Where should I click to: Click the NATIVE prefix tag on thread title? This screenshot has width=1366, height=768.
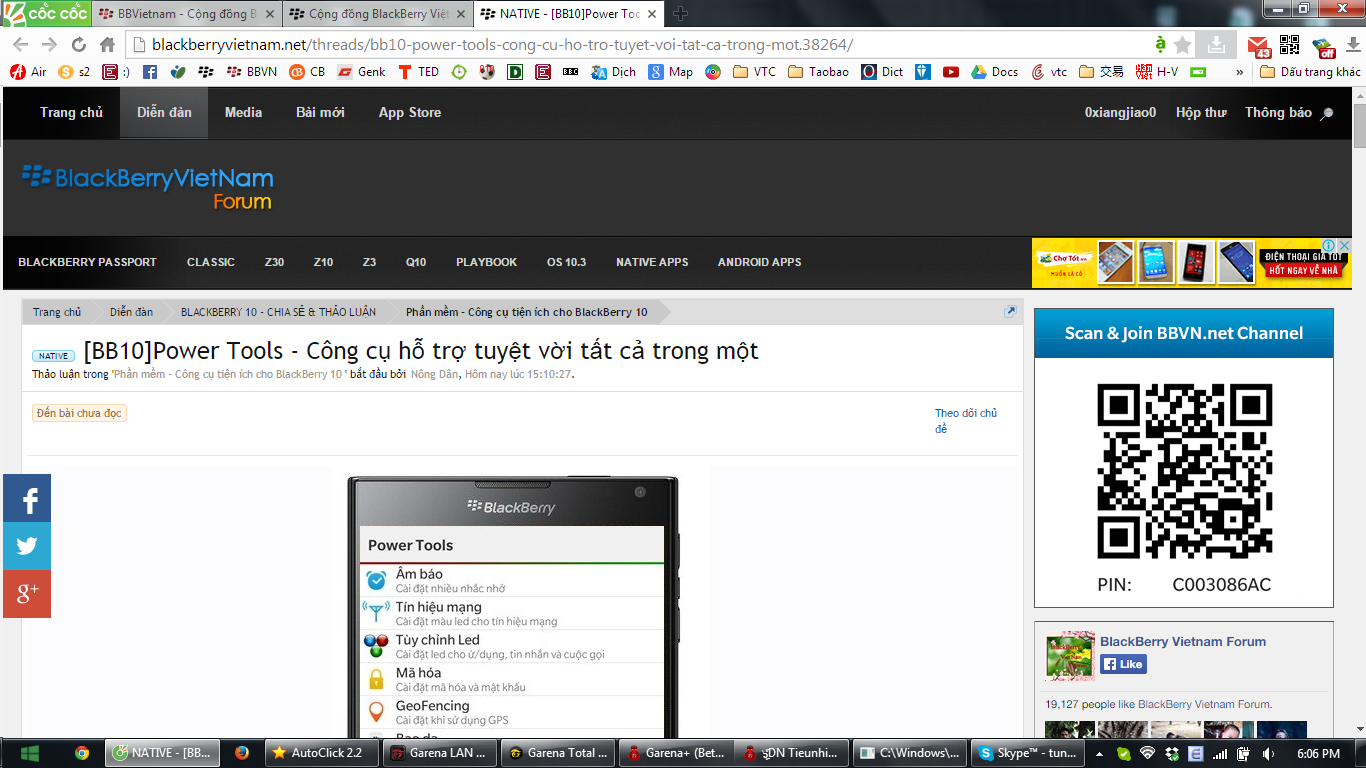coord(53,356)
